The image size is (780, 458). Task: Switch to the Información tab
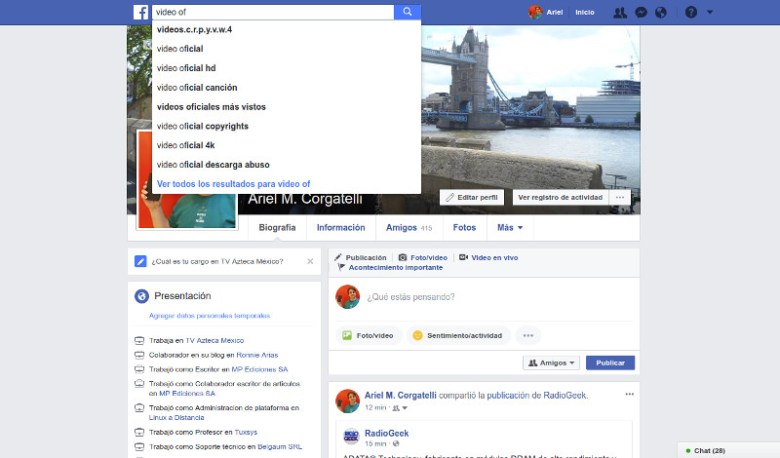point(341,228)
